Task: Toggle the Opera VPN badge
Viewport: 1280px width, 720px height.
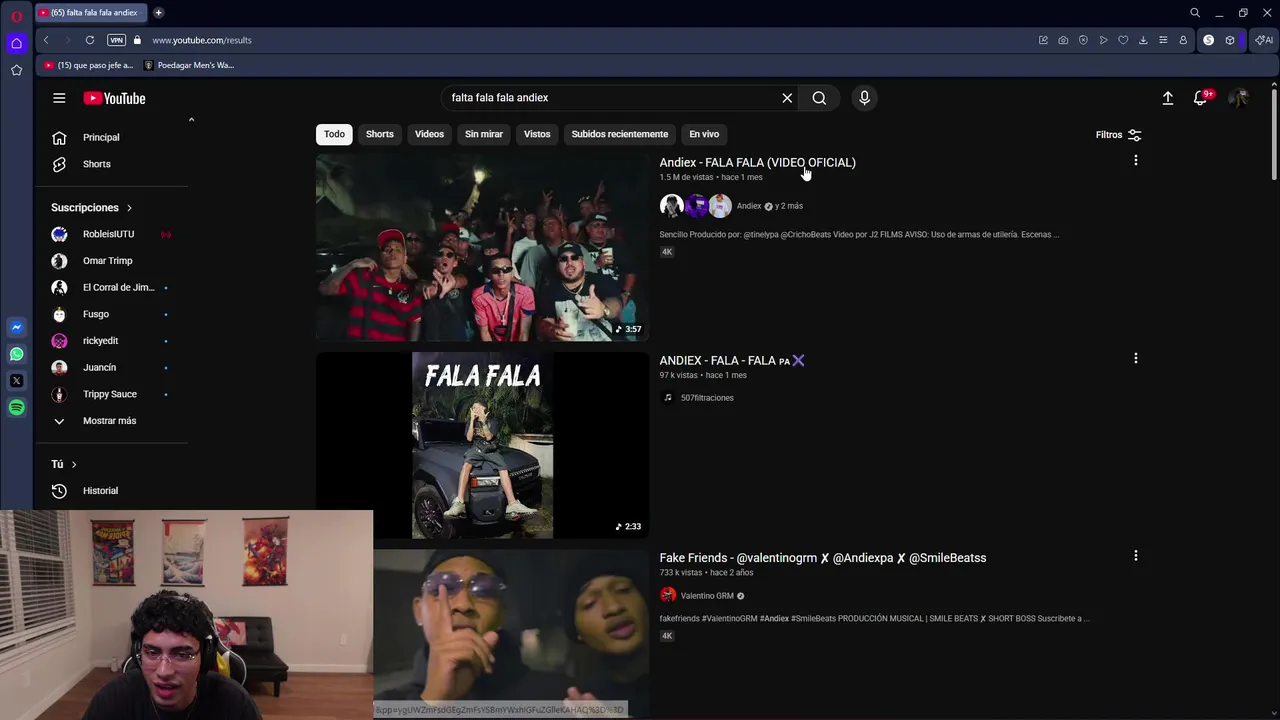Action: coord(116,40)
